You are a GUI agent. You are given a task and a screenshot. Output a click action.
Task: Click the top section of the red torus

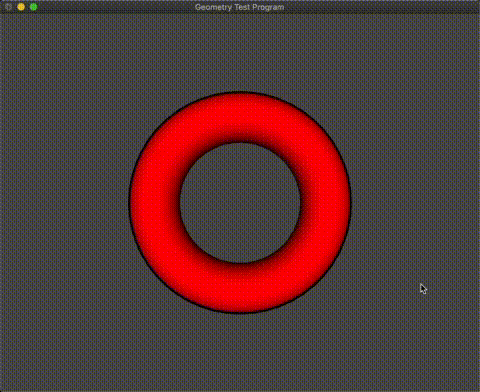pos(240,117)
